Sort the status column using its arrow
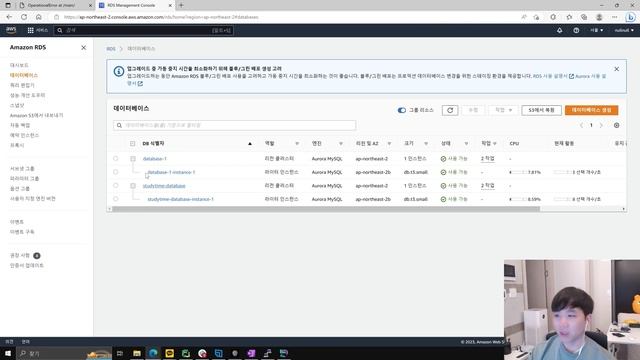This screenshot has width=640, height=360. (466, 144)
